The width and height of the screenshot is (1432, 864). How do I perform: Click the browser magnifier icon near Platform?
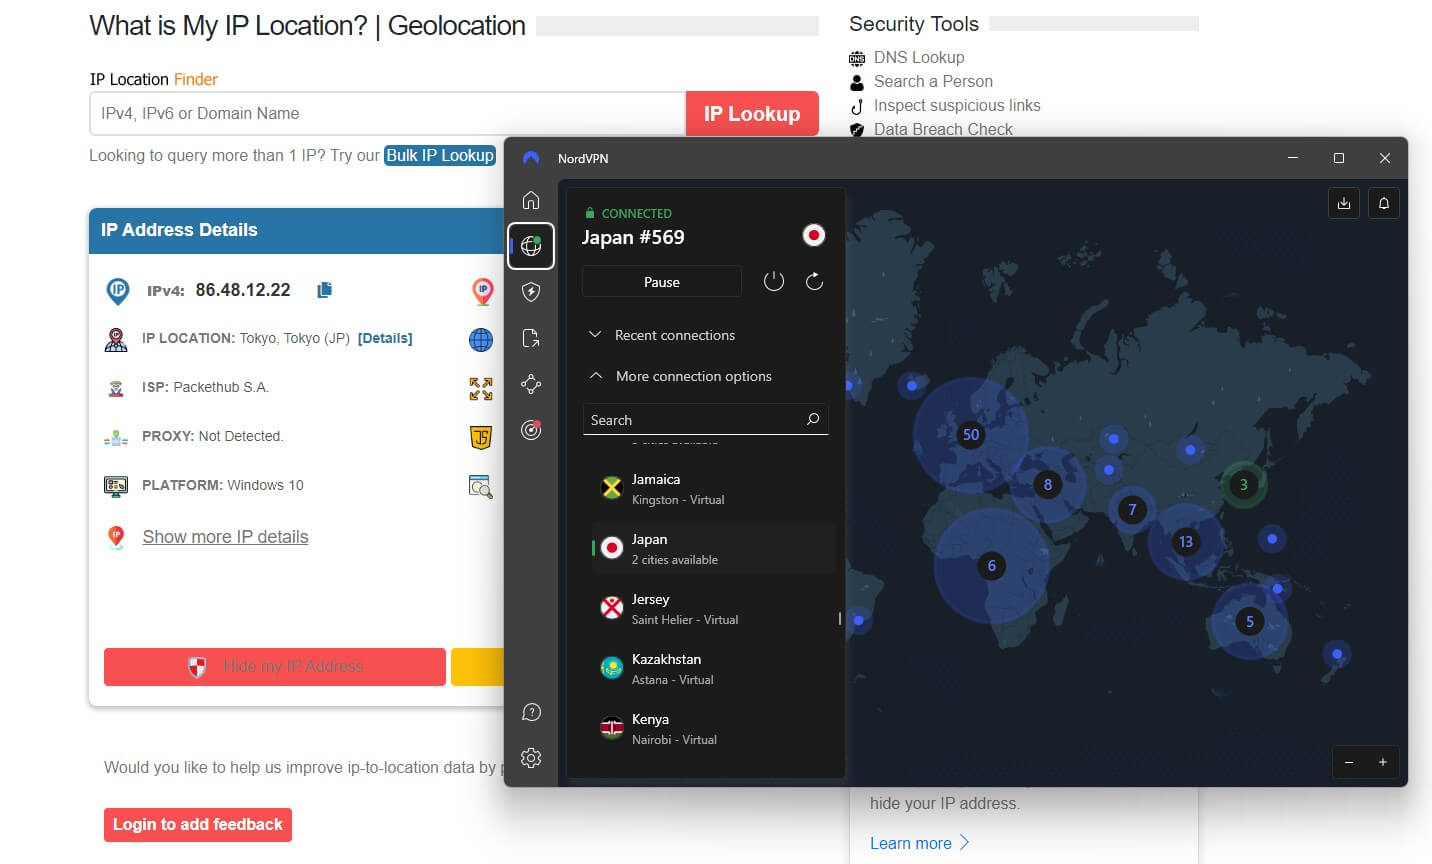point(481,487)
